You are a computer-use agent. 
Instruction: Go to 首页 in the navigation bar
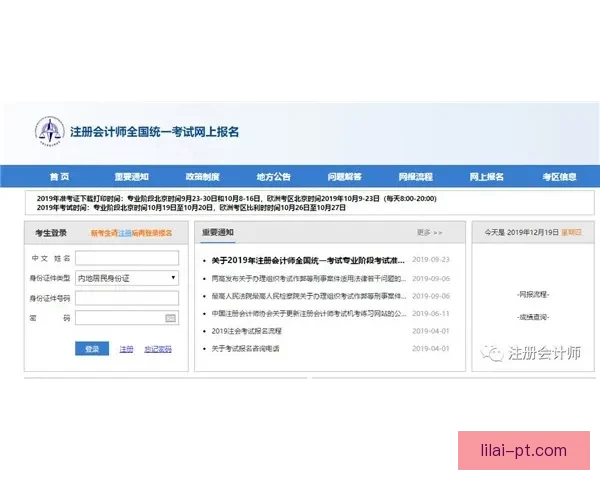tap(59, 176)
